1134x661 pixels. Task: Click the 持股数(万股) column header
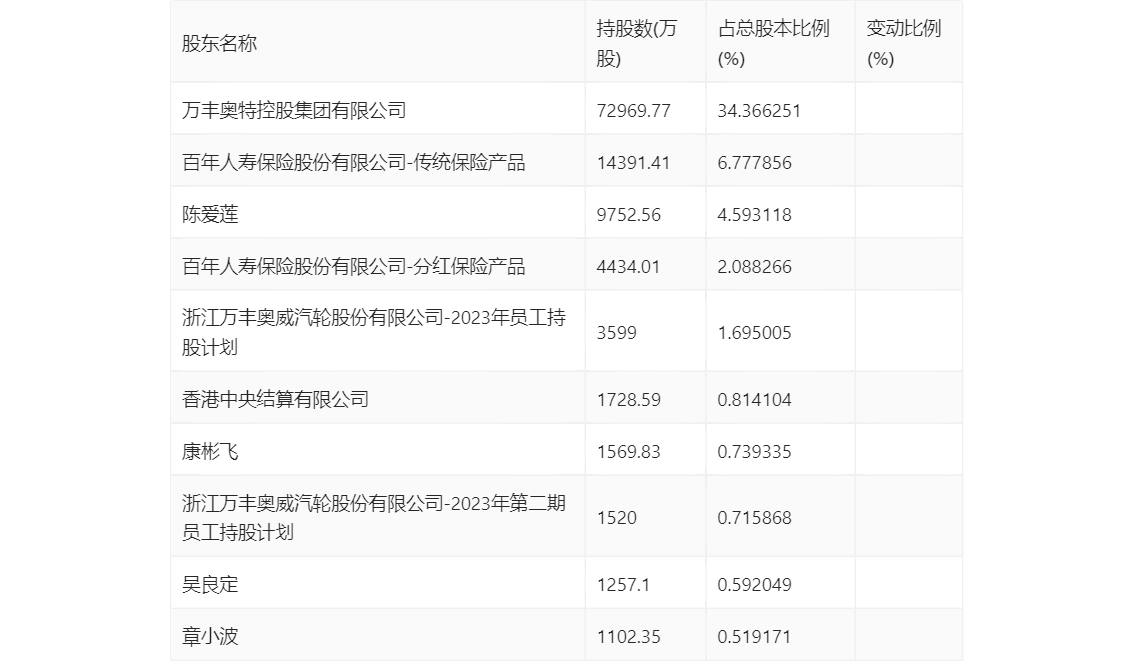[636, 43]
